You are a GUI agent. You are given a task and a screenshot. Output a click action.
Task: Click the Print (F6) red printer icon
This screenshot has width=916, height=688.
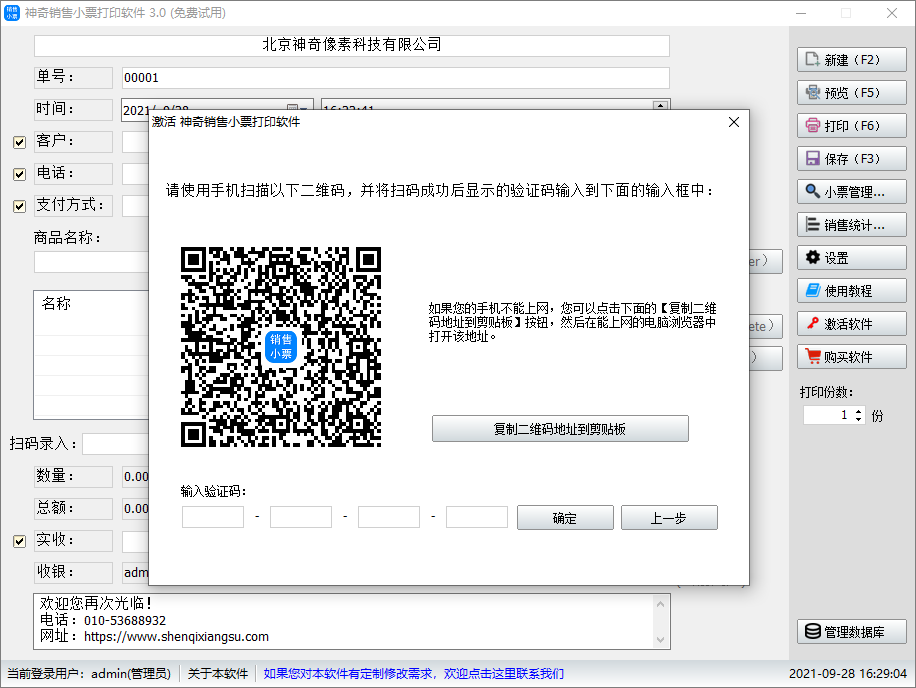pos(813,126)
